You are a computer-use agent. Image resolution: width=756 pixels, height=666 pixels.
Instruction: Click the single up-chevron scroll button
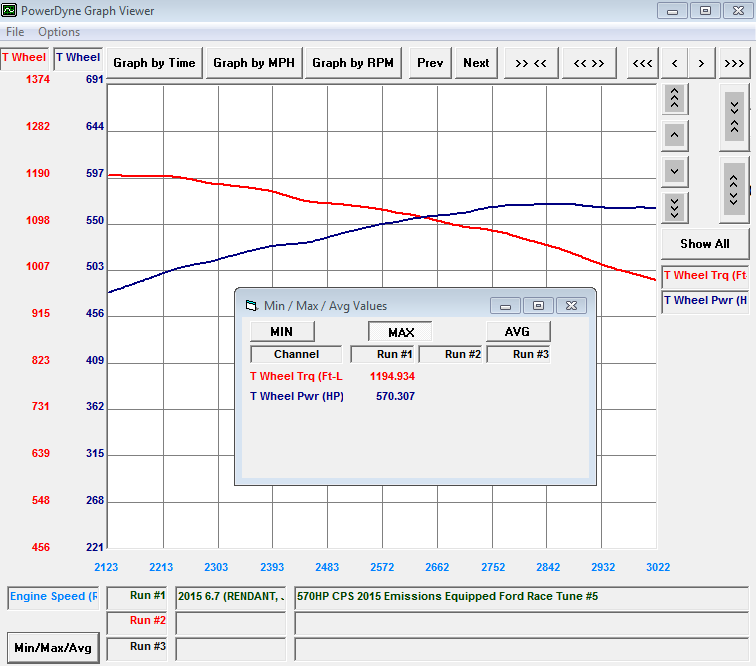click(x=675, y=135)
